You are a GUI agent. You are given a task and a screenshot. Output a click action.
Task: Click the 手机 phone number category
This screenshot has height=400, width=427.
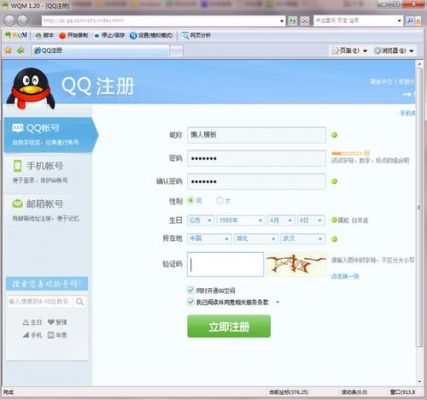32,335
